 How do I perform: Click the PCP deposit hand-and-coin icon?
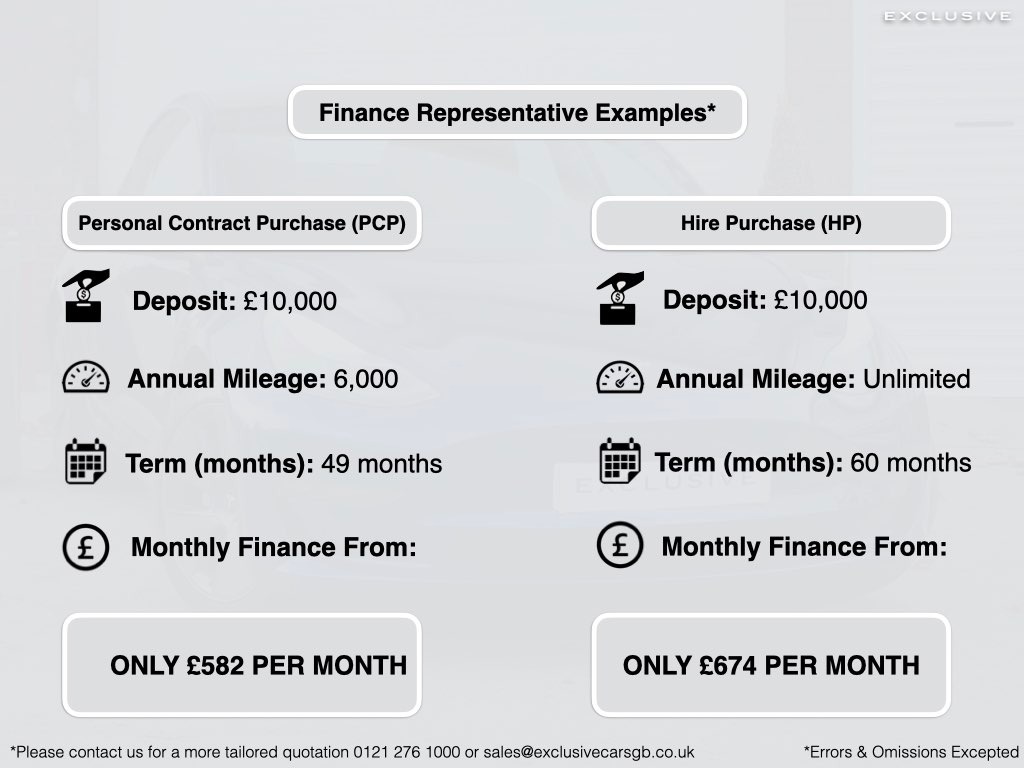86,295
